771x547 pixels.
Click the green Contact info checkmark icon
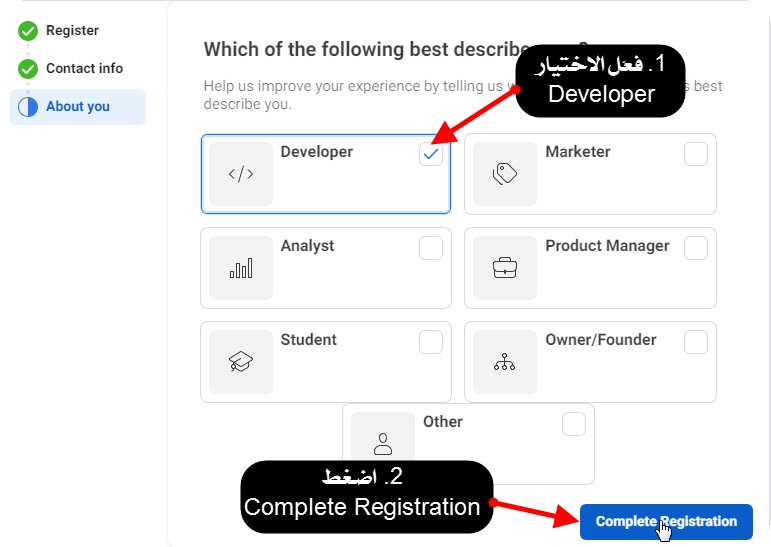point(27,69)
